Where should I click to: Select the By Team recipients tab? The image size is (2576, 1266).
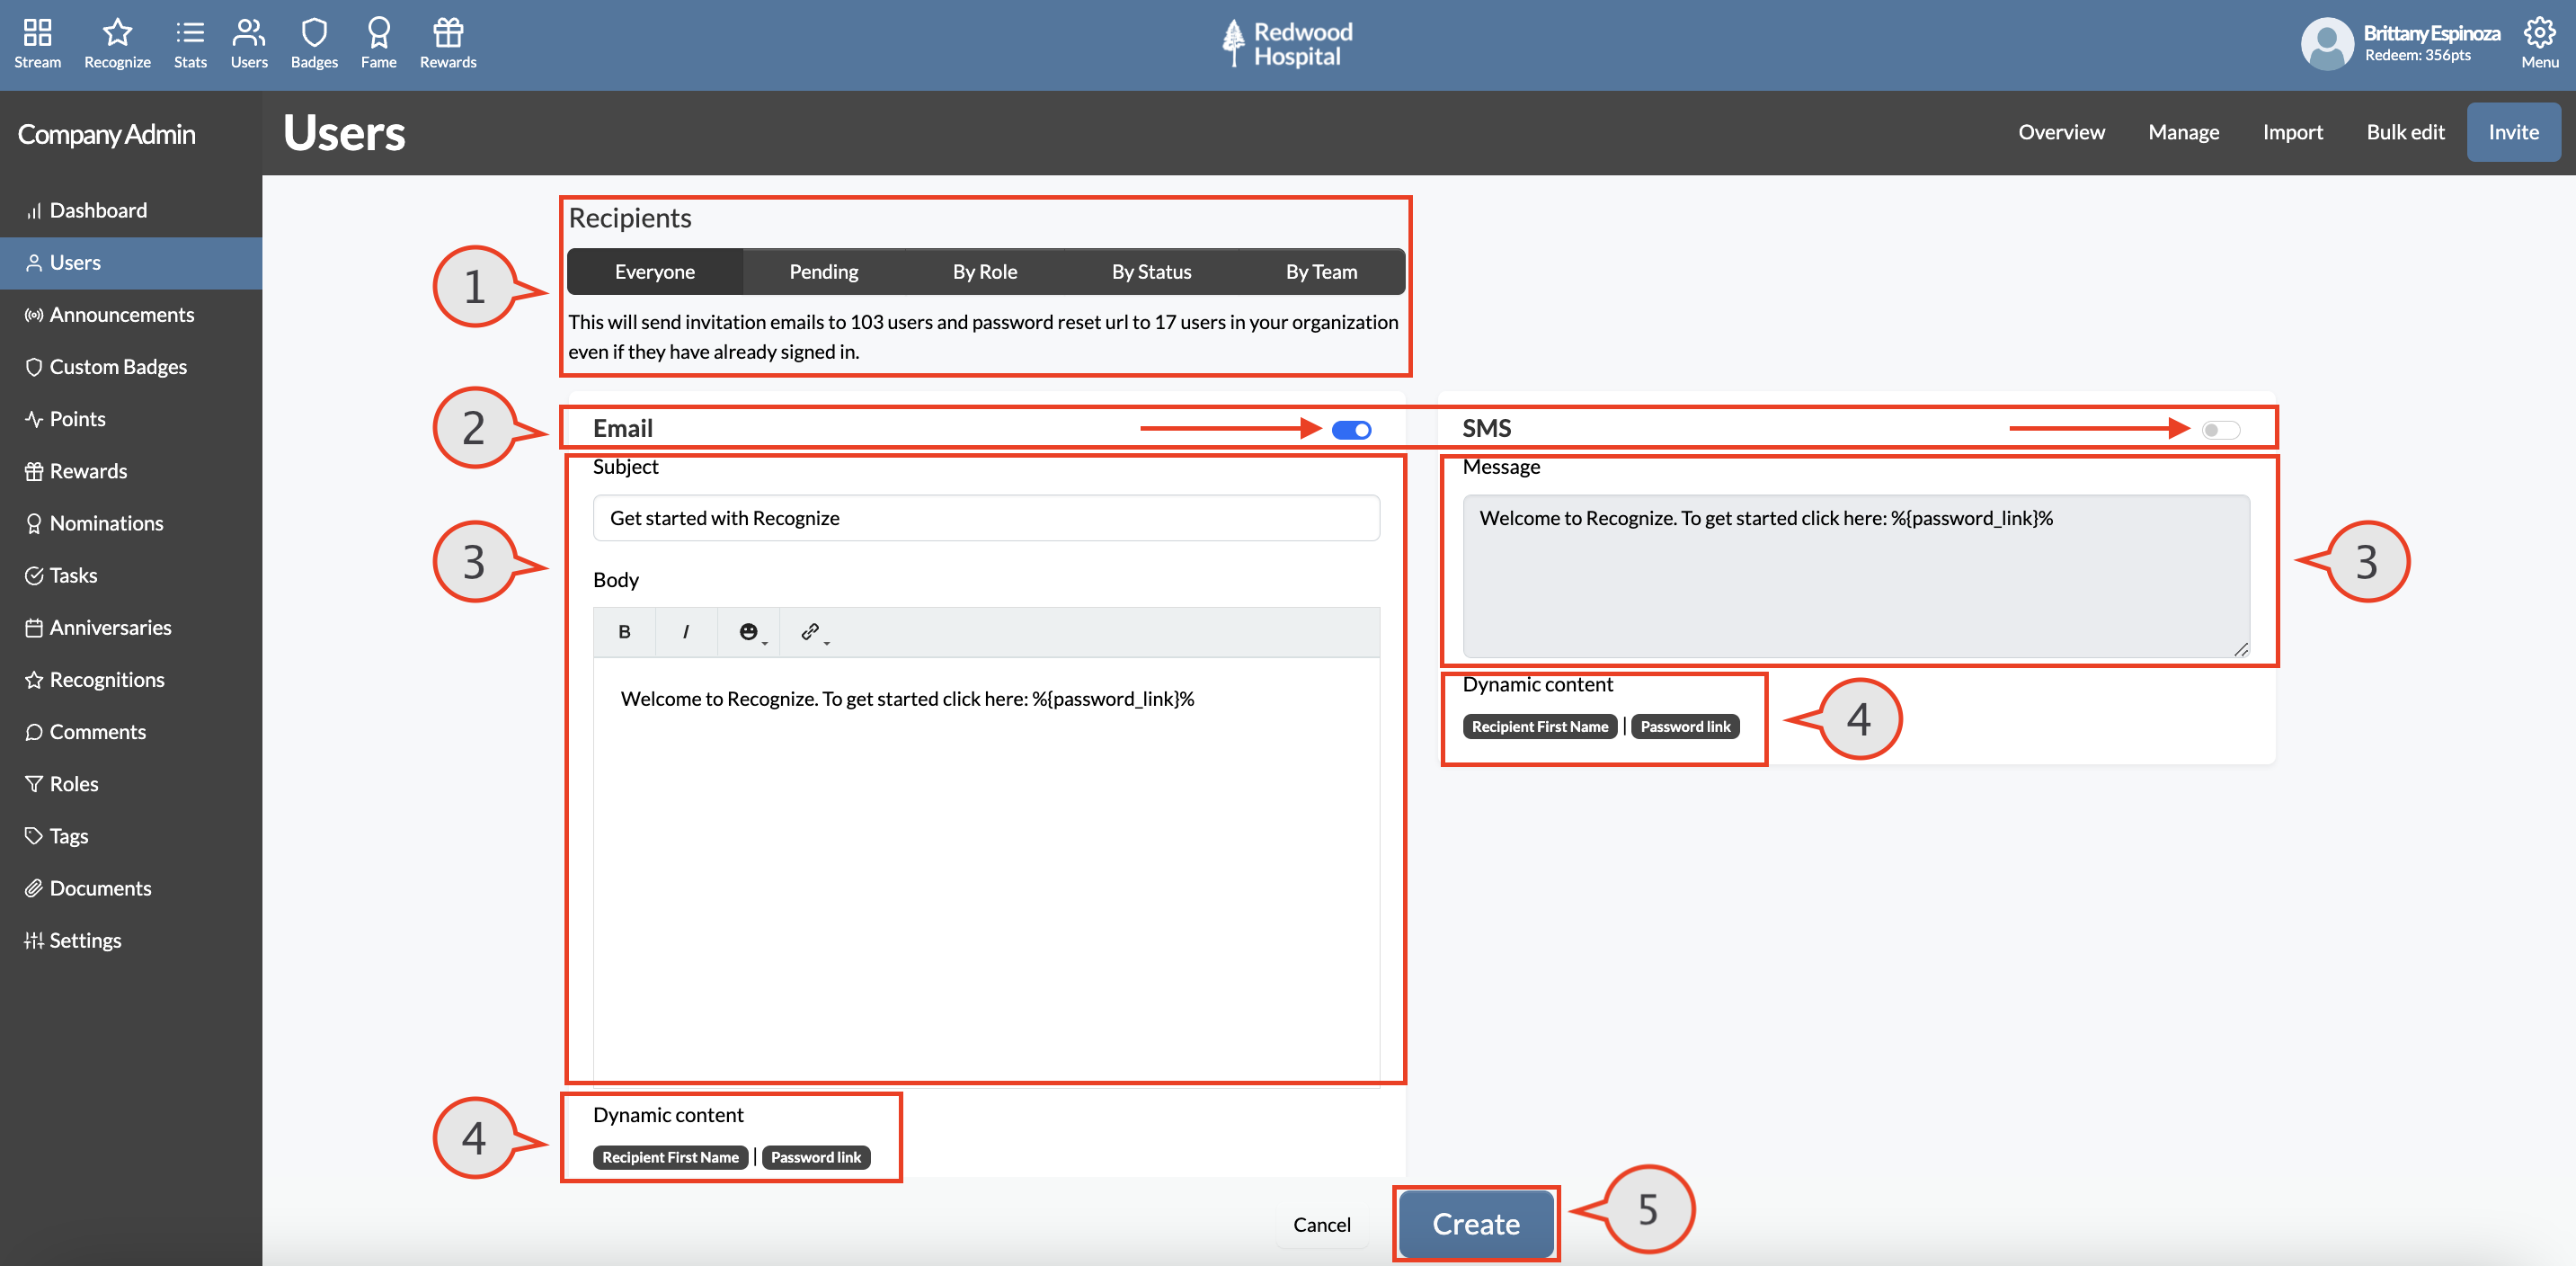pyautogui.click(x=1321, y=272)
